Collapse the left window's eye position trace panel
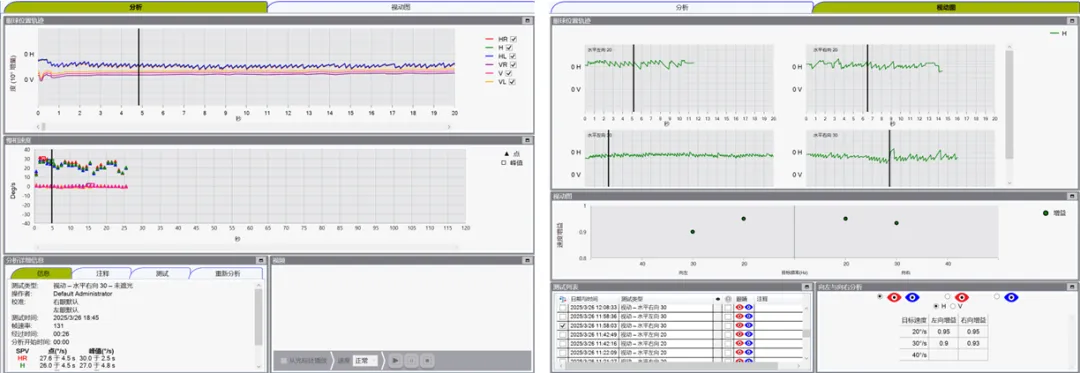 [528, 21]
